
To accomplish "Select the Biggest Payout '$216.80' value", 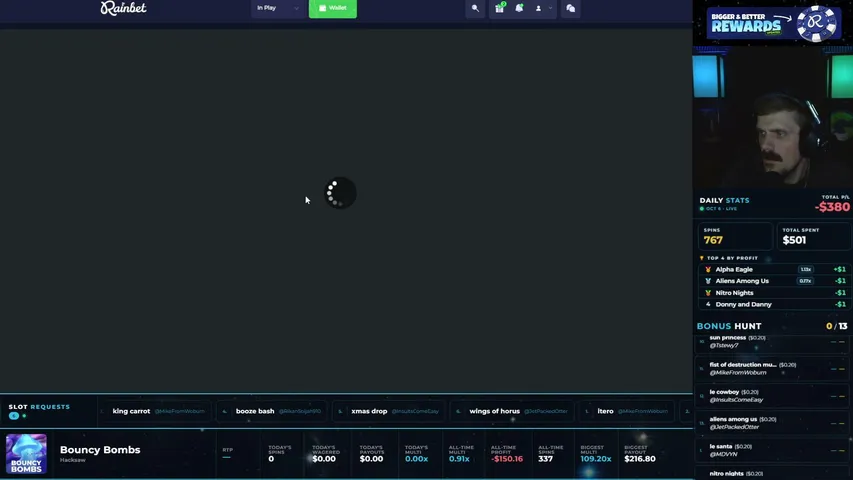I will tap(640, 459).
